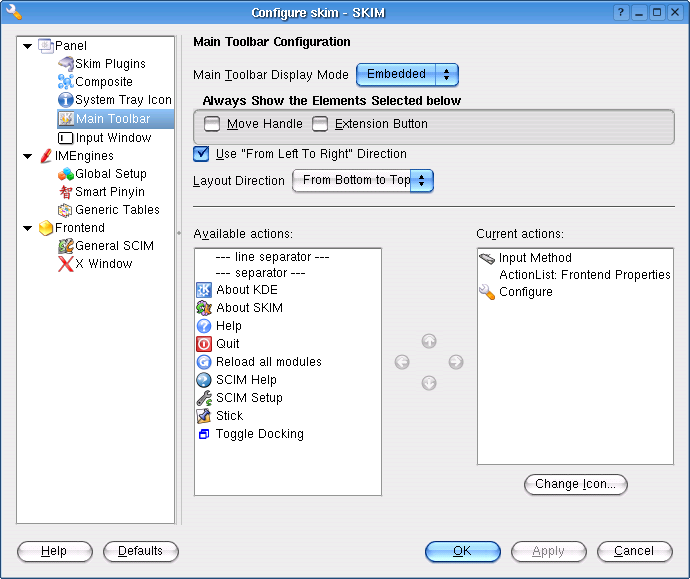Open the Main Toolbar Display Mode dropdown
Viewport: 690px width, 579px height.
click(x=407, y=74)
